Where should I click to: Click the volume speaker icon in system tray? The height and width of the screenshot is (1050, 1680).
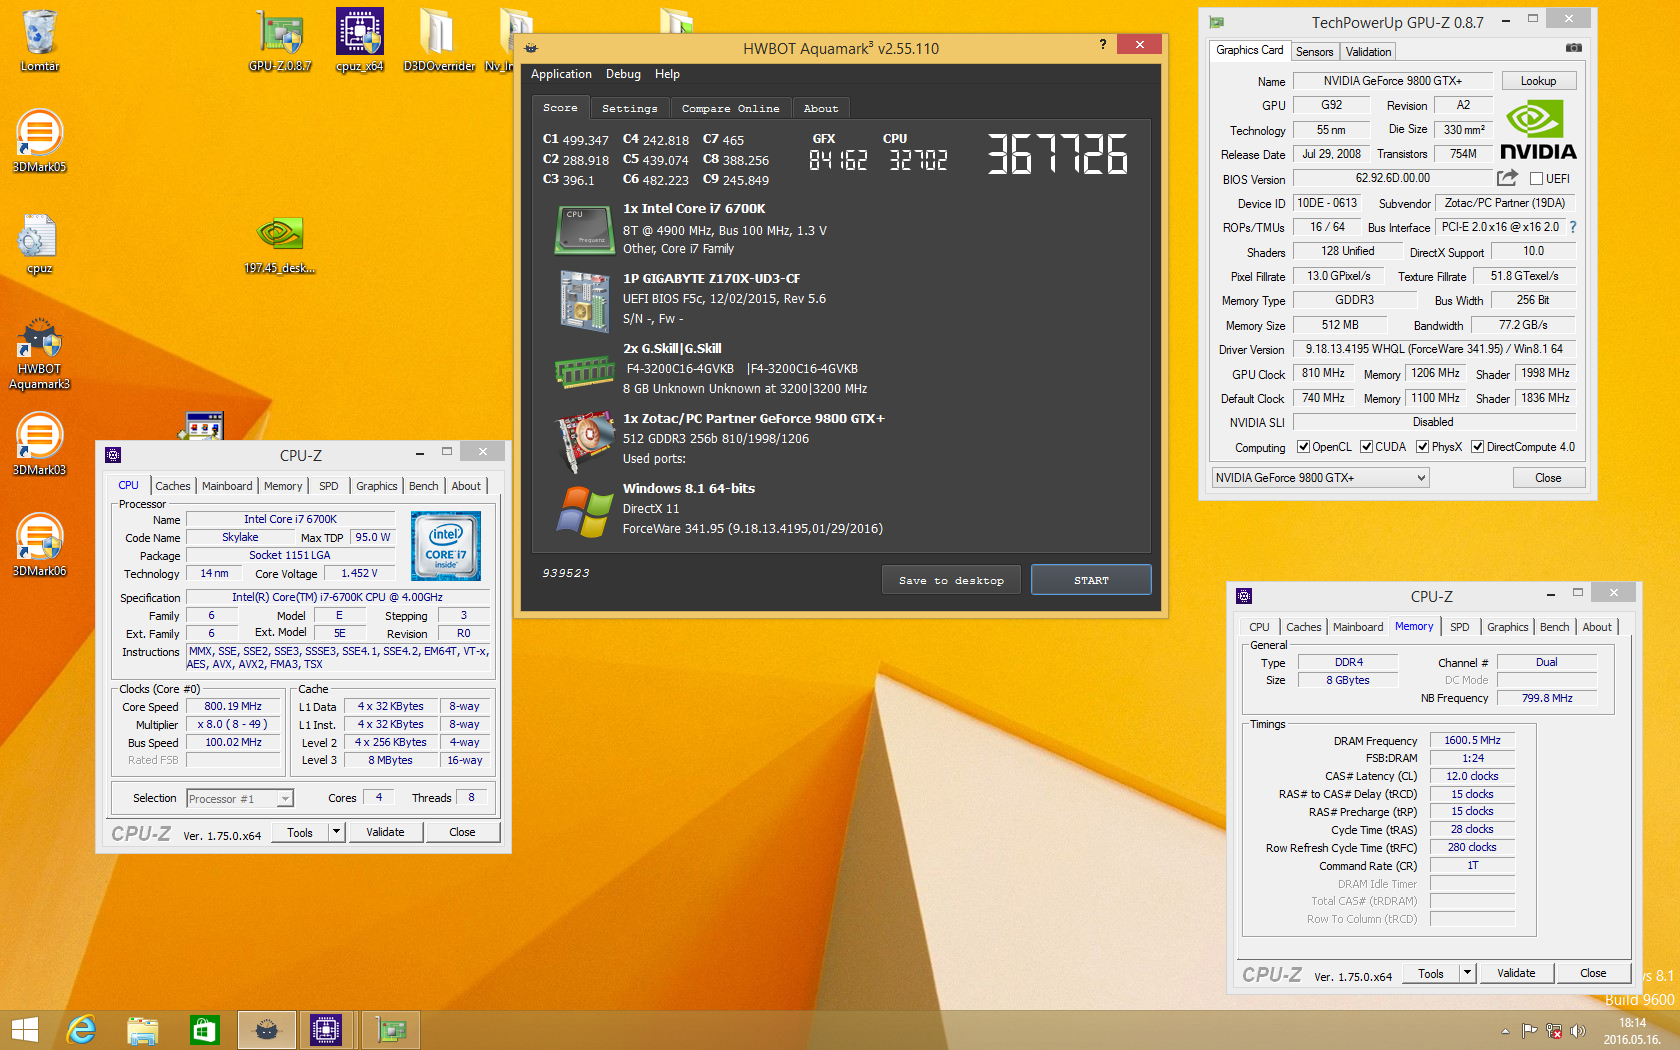(1578, 1031)
